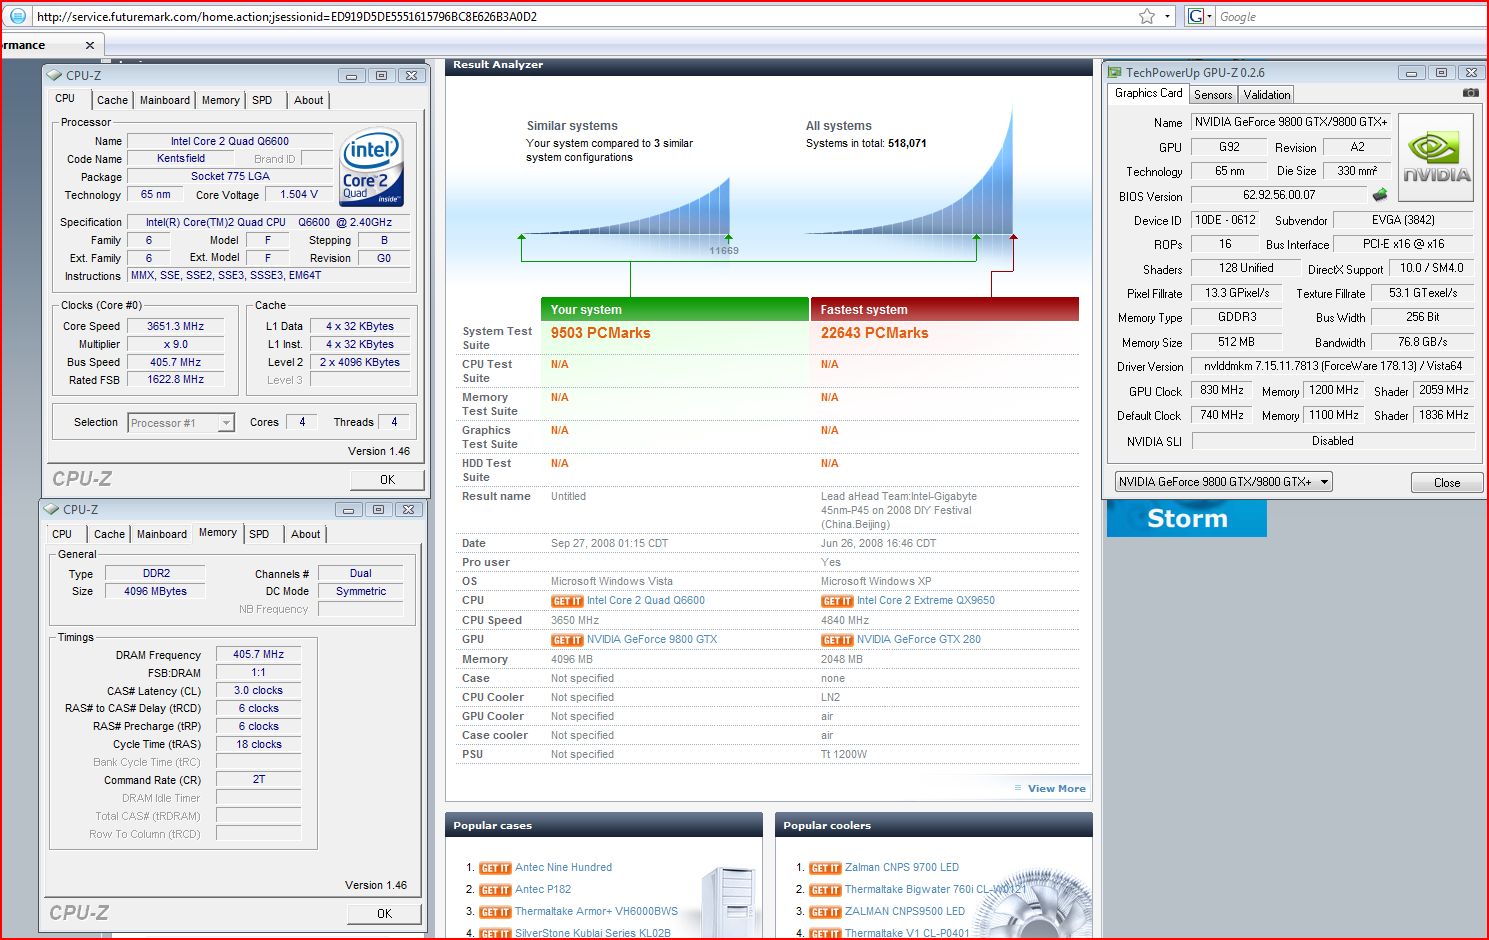Viewport: 1489px width, 940px height.
Task: Click GET IT badge for GeForce 9800 GTX
Action: (567, 640)
